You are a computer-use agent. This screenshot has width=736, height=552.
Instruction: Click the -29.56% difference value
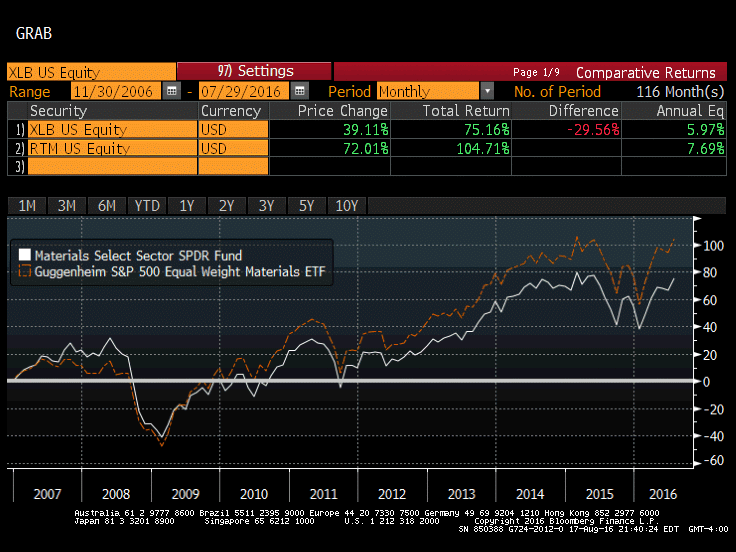tap(593, 130)
